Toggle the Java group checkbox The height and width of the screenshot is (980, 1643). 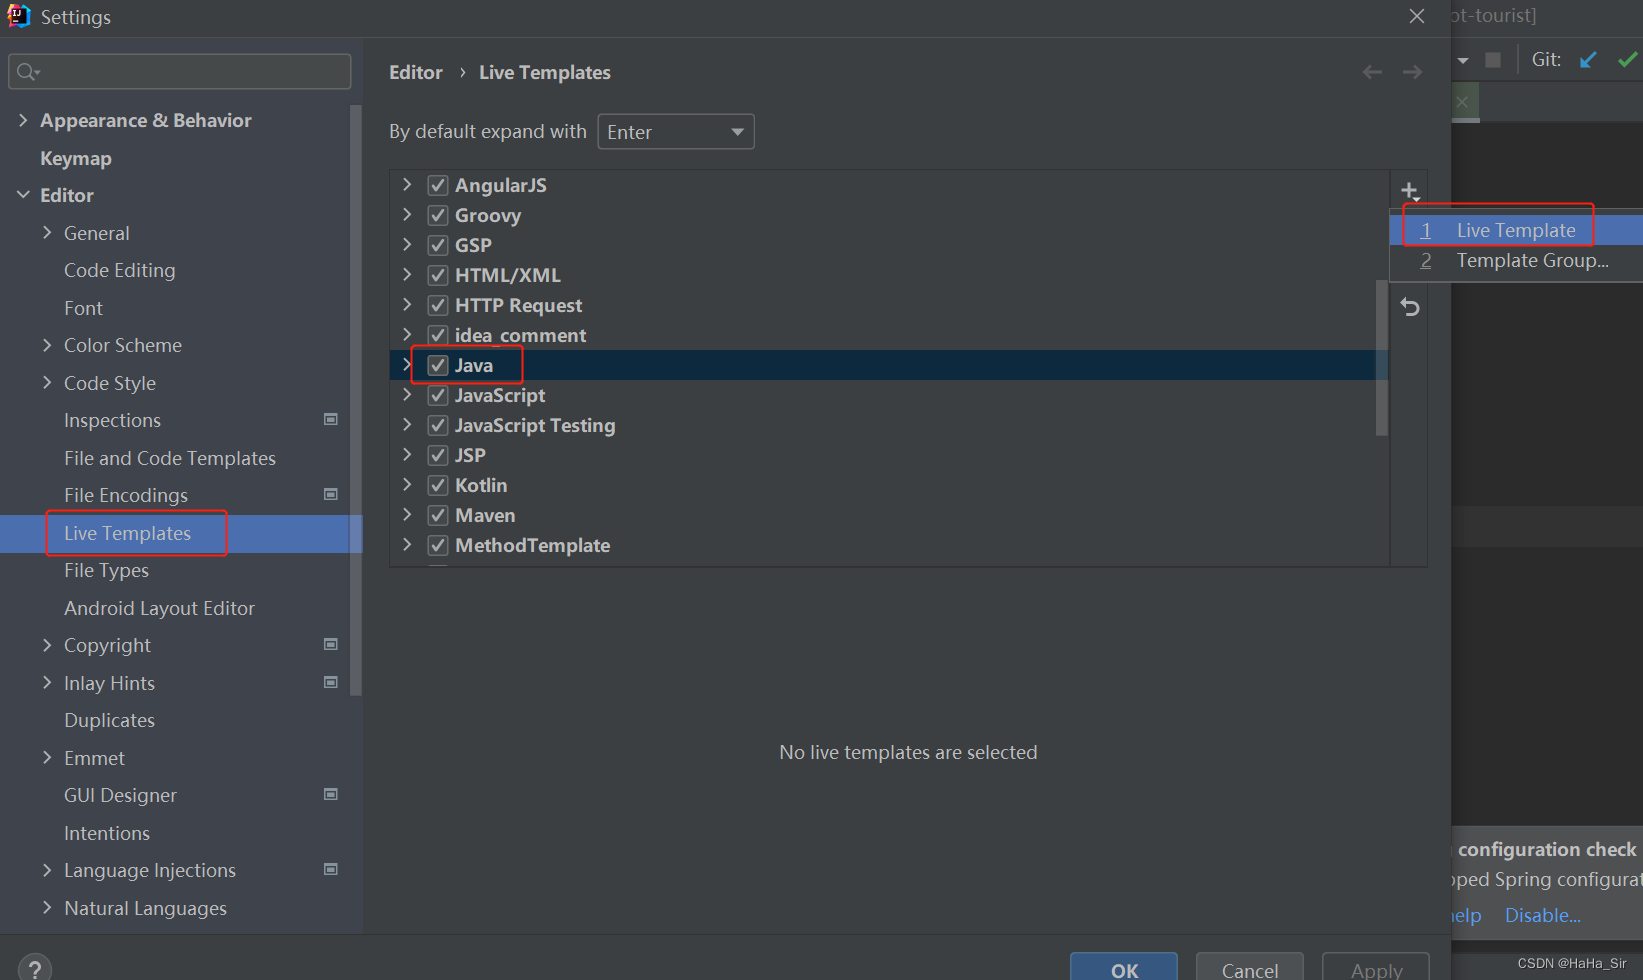point(438,365)
